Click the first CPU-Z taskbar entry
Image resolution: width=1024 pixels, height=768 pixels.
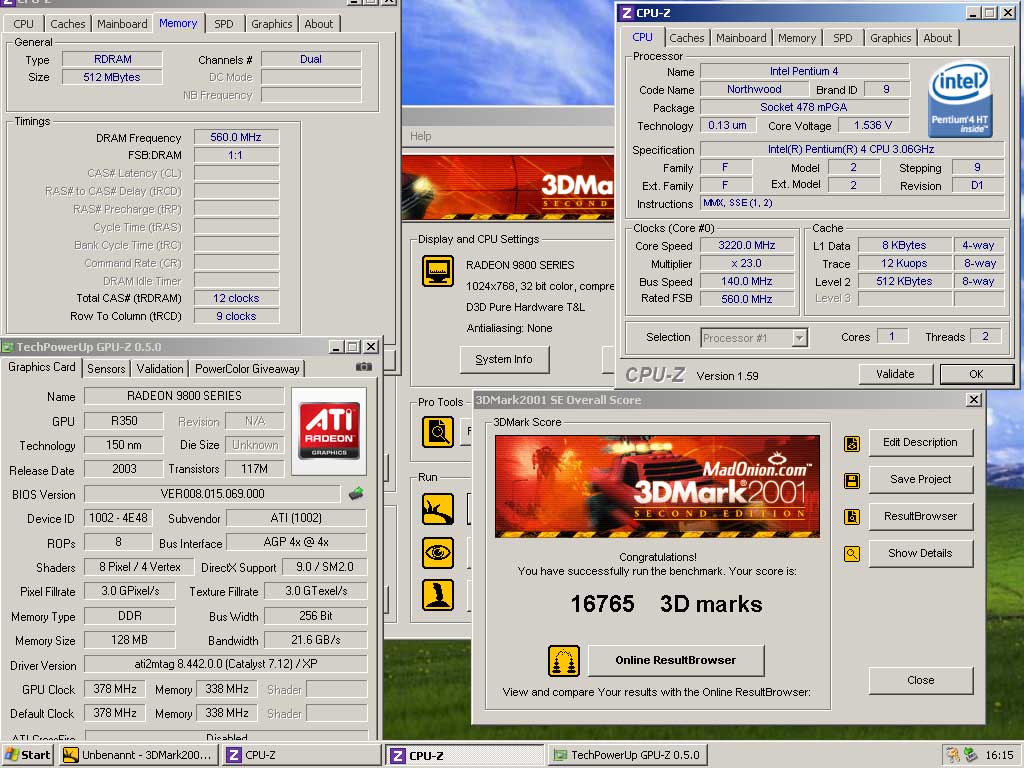pos(302,755)
